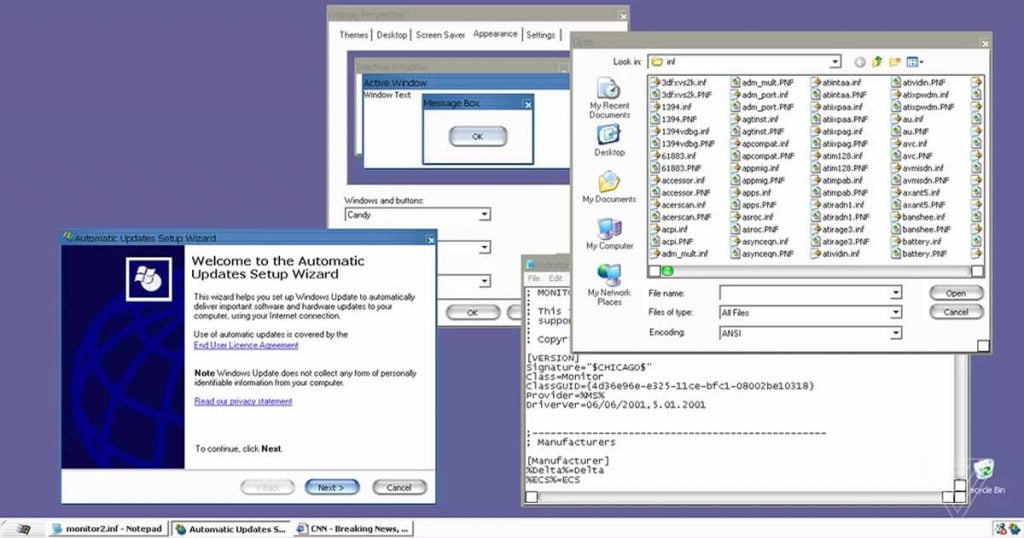Open the Edit menu in Notepad
The width and height of the screenshot is (1024, 538).
[x=556, y=278]
